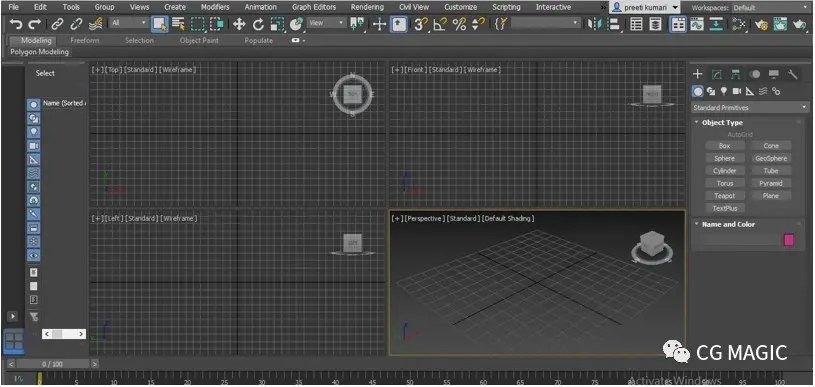Choose the Select Object tool

tap(160, 24)
